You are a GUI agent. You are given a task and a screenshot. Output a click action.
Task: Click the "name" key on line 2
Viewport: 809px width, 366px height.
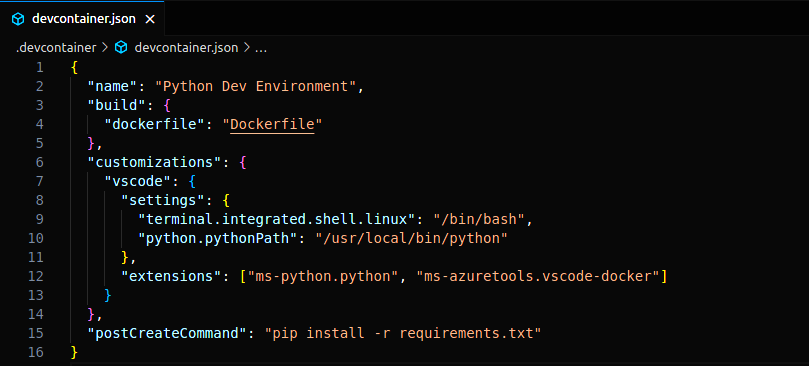[112, 86]
